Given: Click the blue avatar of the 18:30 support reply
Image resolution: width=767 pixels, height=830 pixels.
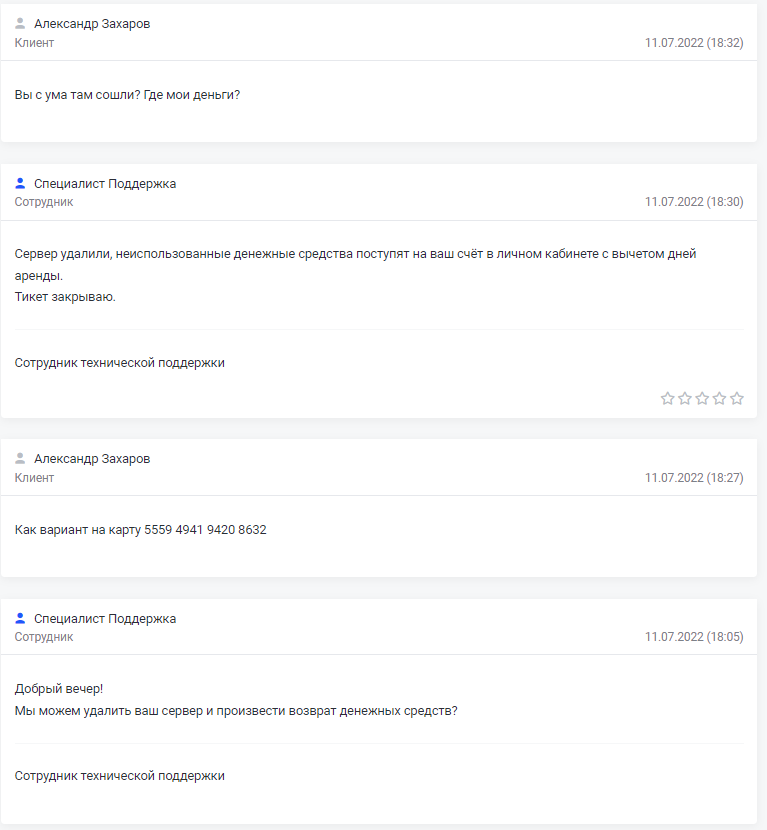Looking at the screenshot, I should (20, 183).
